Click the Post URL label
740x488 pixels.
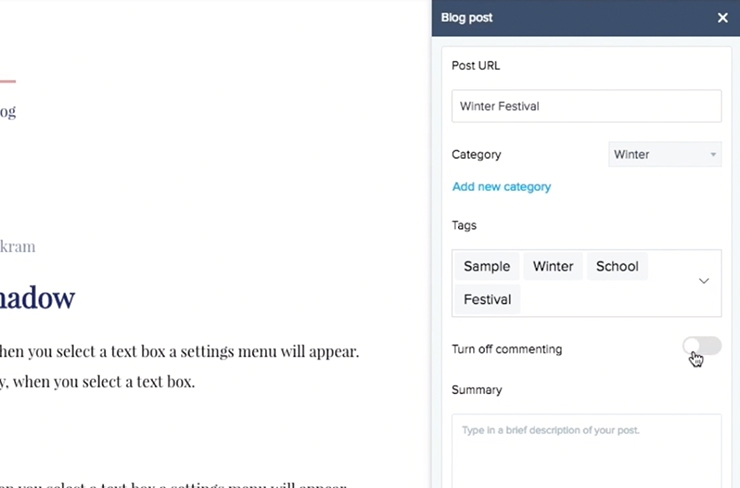click(x=475, y=66)
